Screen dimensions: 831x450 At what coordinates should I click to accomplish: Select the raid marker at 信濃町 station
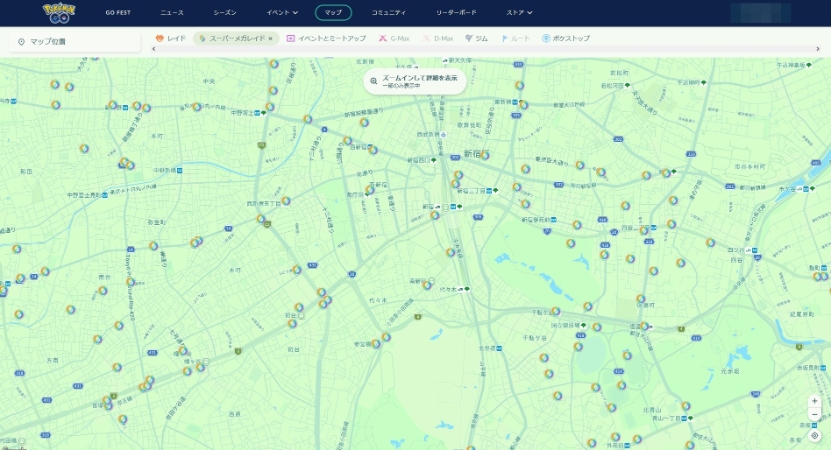644,326
